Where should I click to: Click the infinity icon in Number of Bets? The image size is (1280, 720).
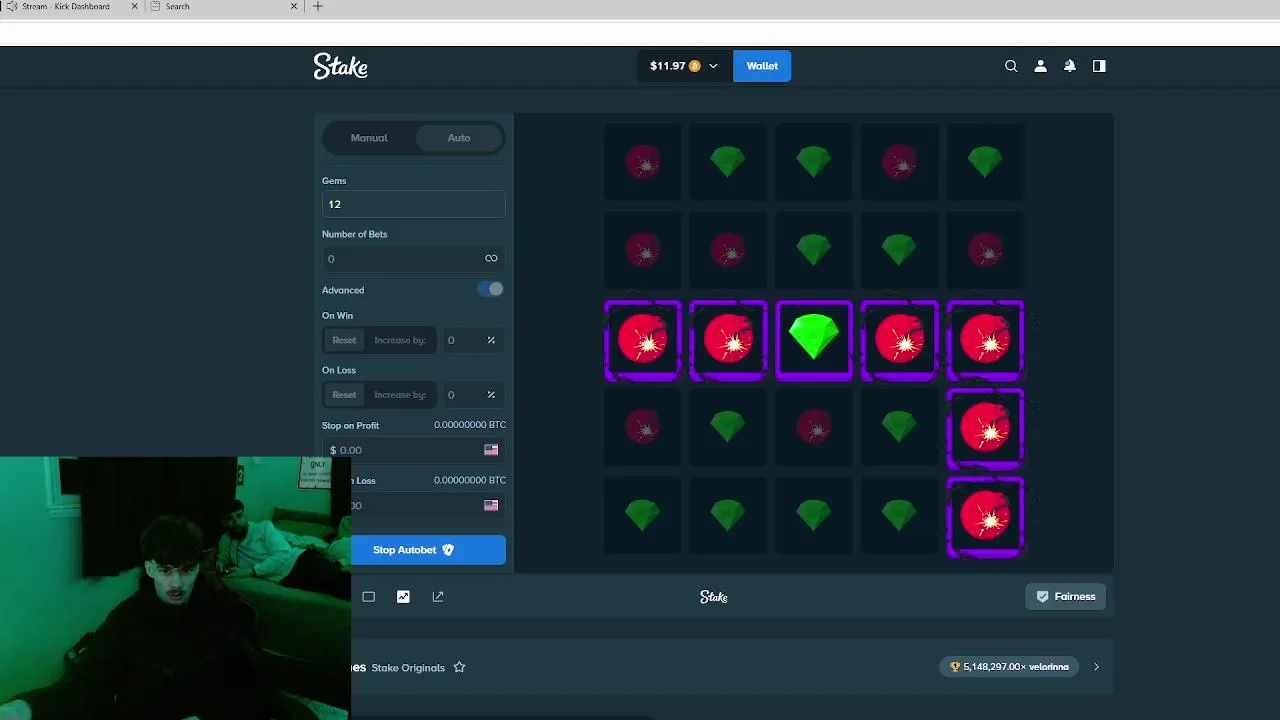(491, 258)
